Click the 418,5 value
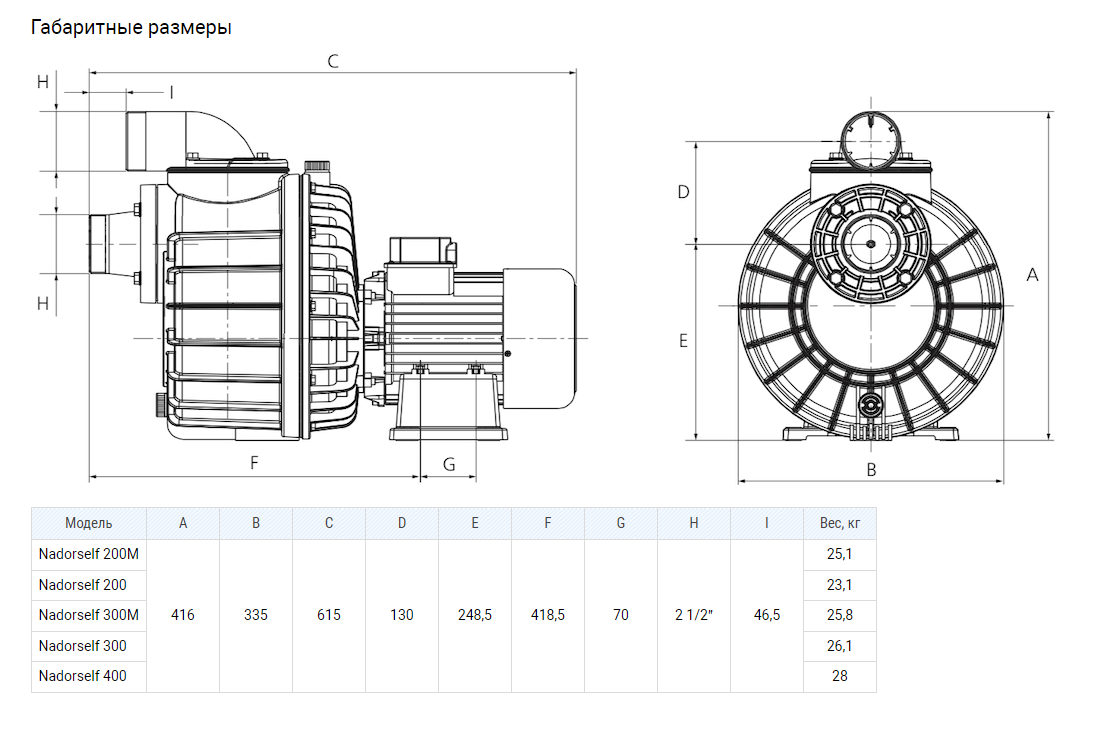Viewport: 1095px width, 729px height. (x=548, y=614)
